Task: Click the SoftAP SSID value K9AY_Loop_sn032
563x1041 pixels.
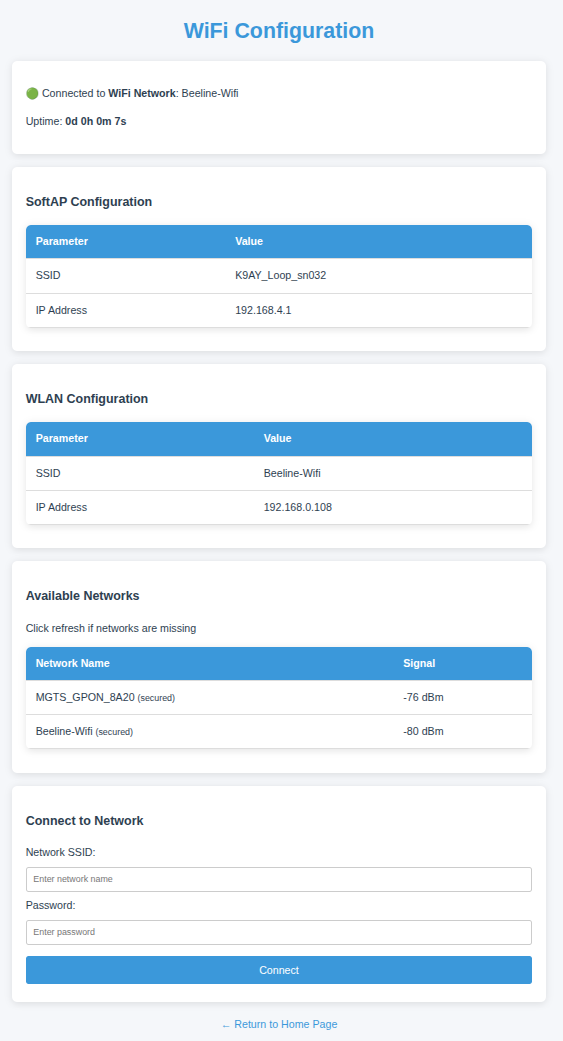Action: pos(280,276)
